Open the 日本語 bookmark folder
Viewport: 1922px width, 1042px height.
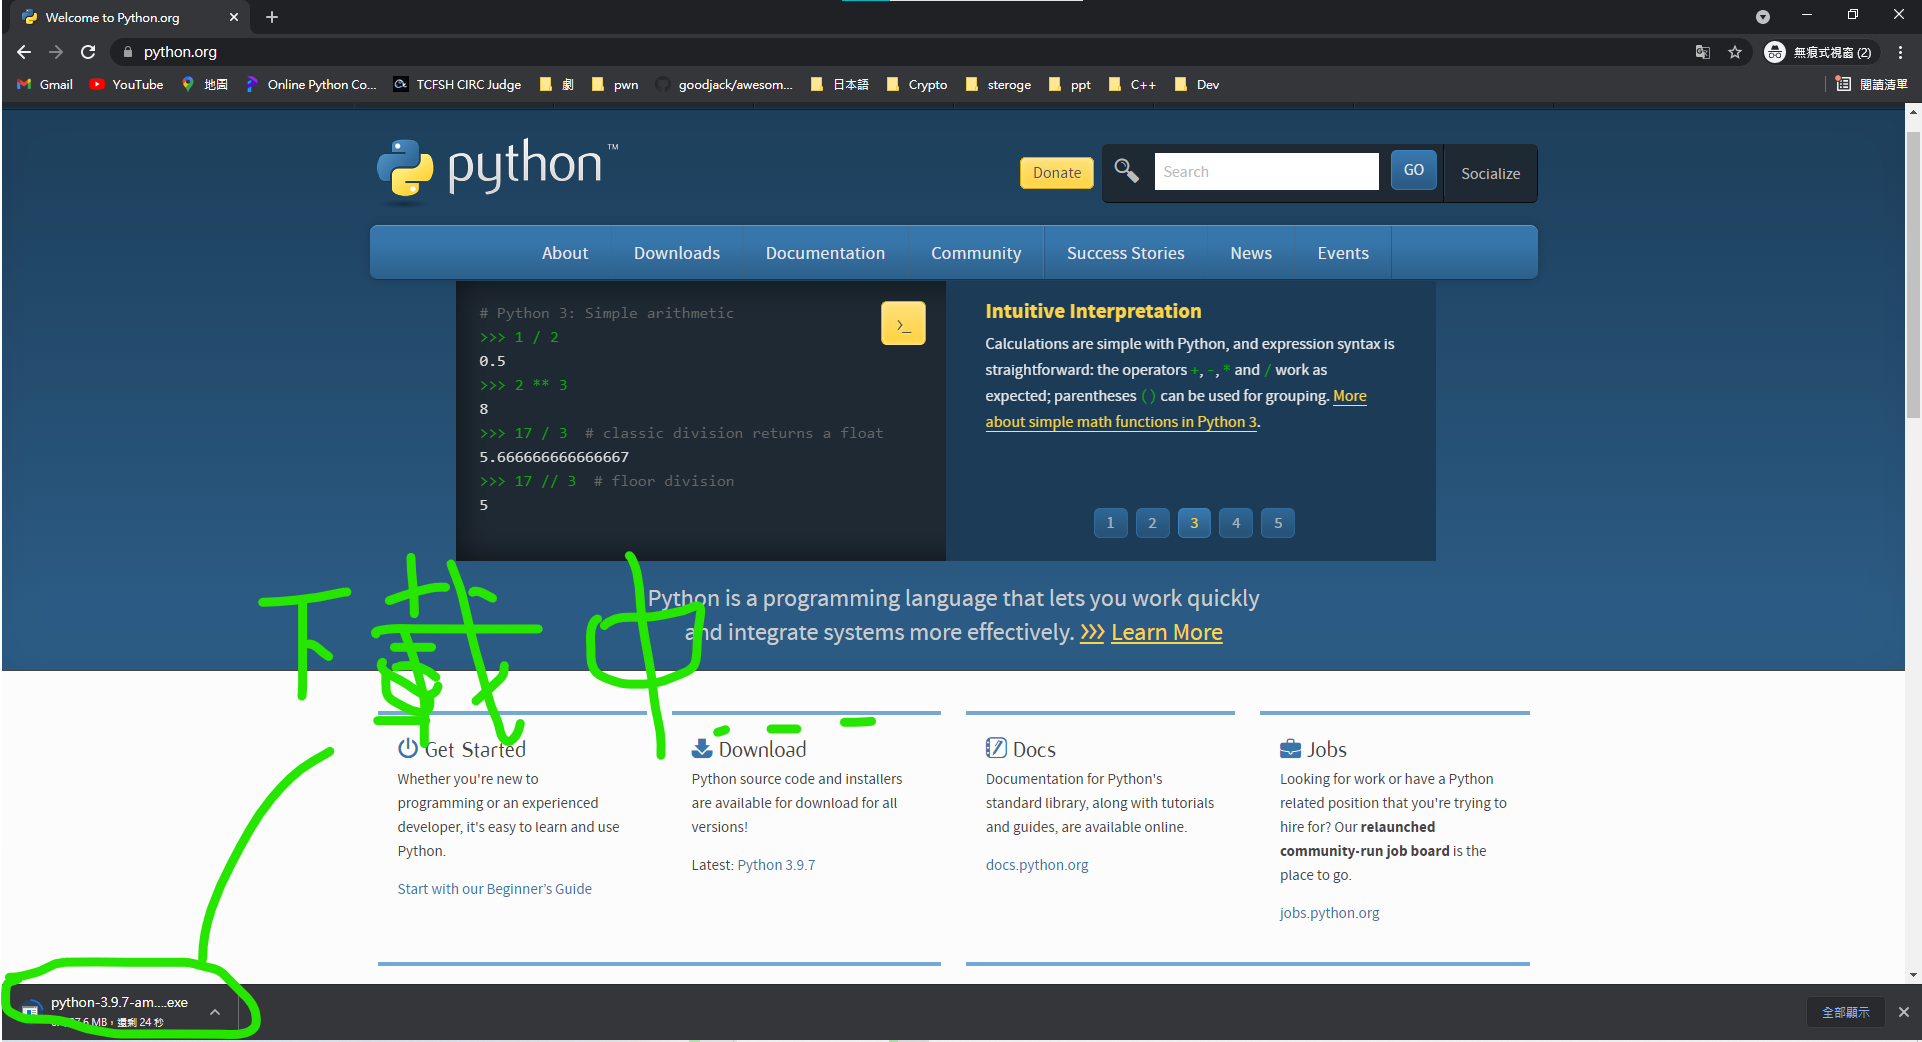(x=840, y=84)
